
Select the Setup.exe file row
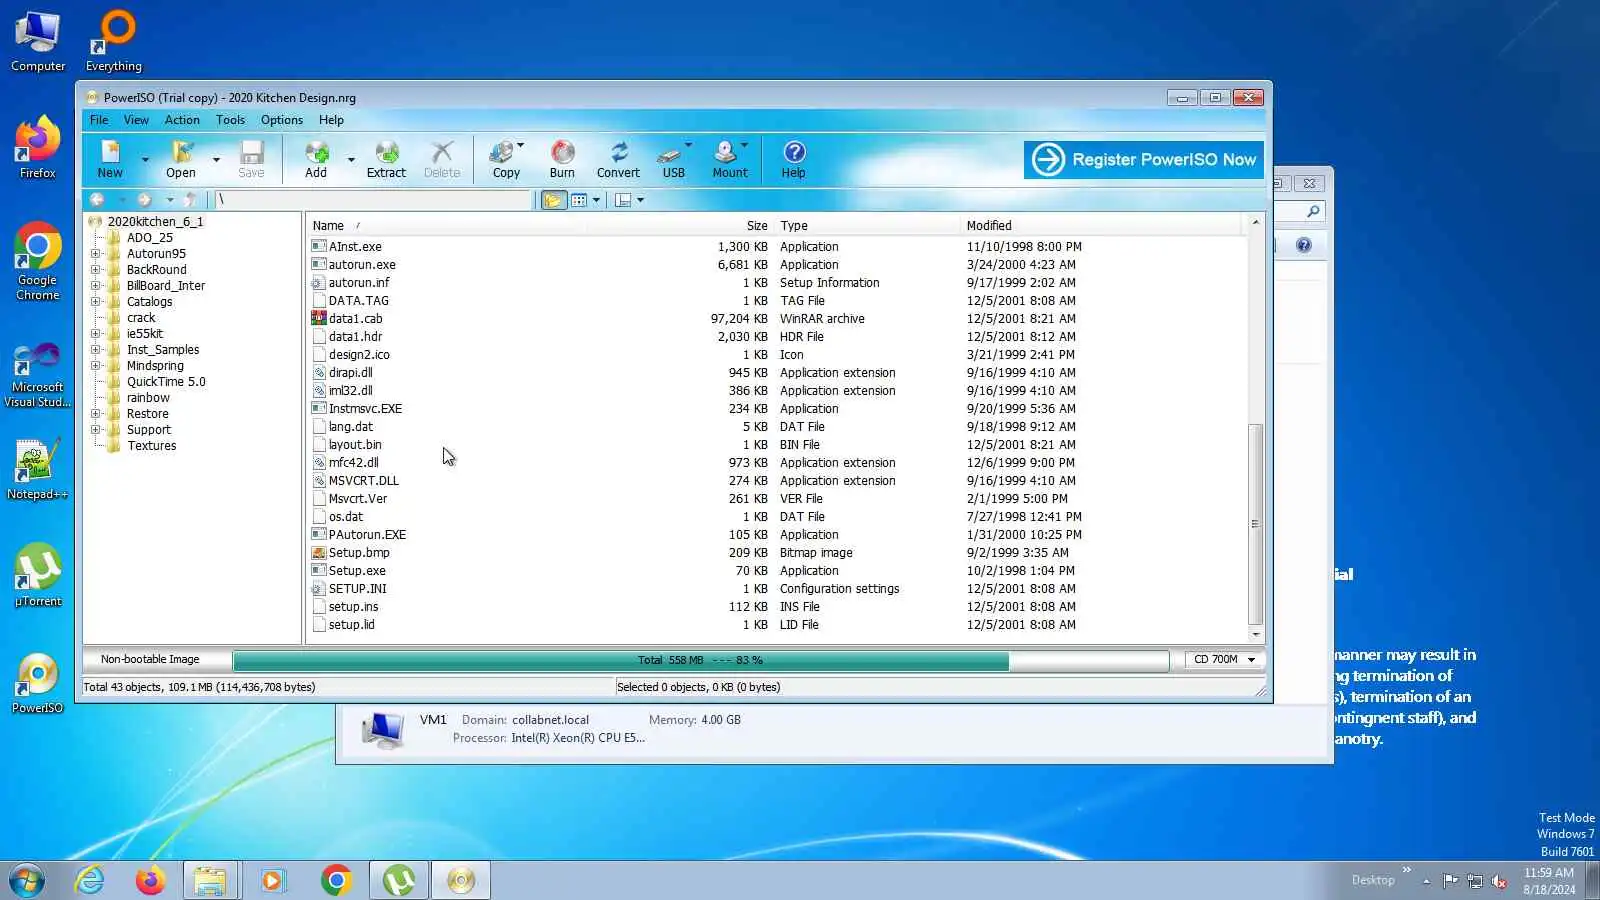(x=357, y=571)
